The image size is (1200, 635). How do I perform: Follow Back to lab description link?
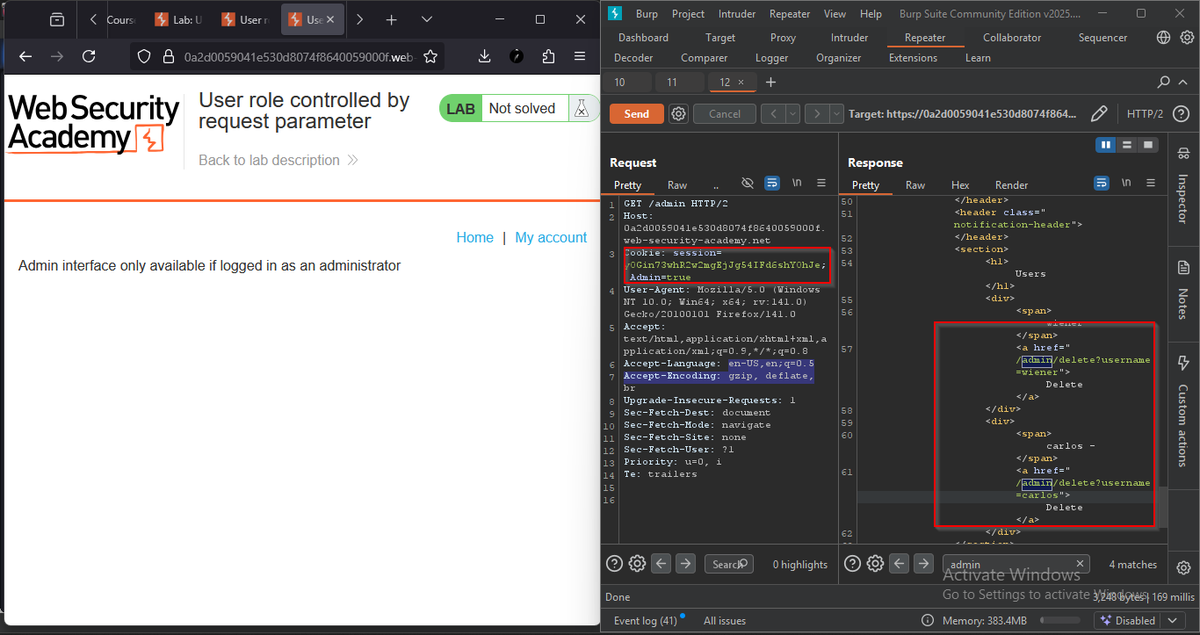pyautogui.click(x=278, y=160)
